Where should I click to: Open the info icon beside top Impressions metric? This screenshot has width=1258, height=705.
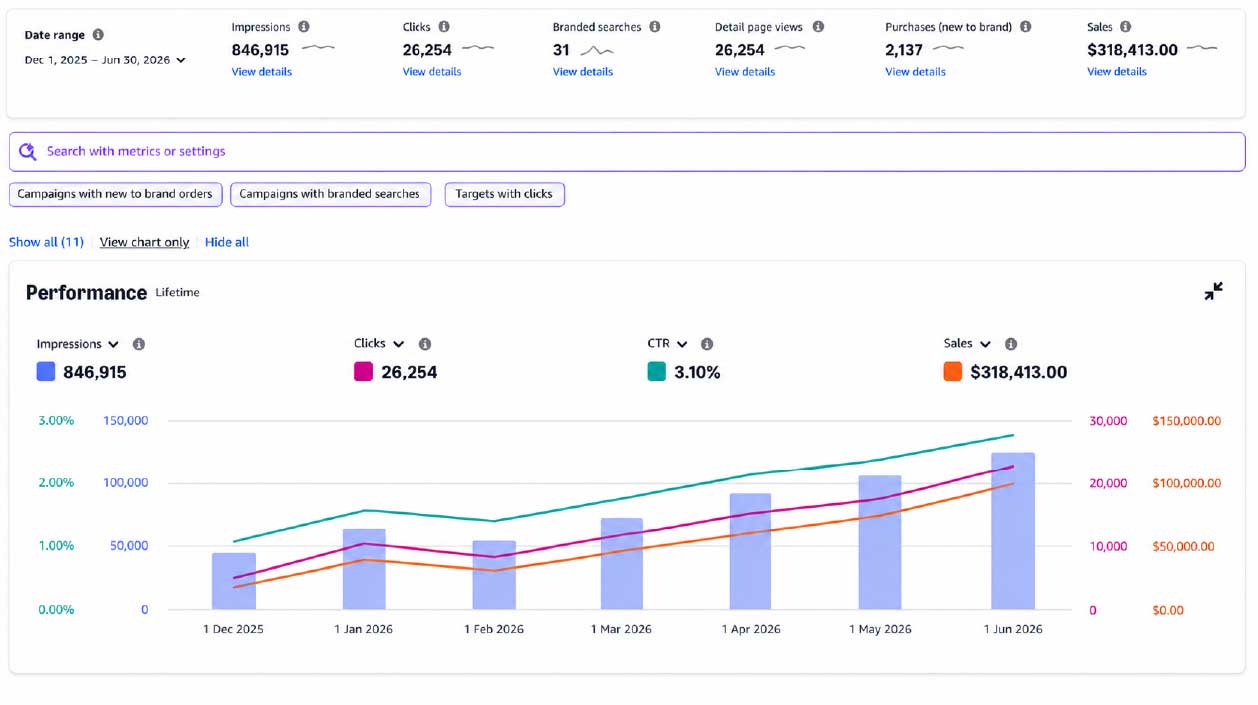pos(304,27)
